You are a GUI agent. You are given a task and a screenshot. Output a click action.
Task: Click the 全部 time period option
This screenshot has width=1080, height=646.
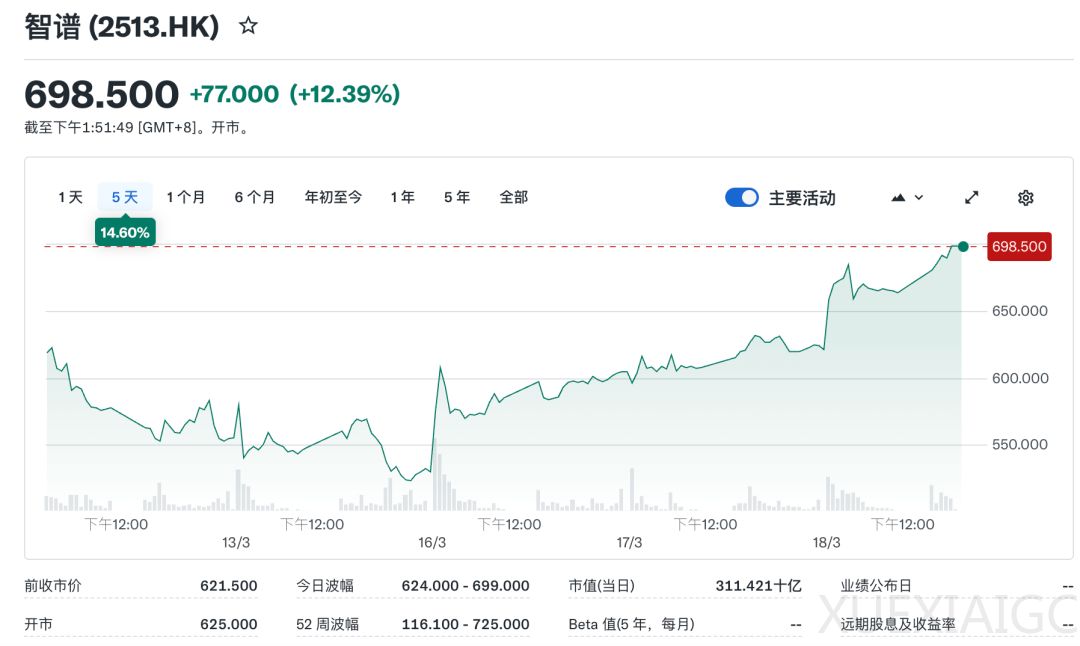(x=513, y=197)
